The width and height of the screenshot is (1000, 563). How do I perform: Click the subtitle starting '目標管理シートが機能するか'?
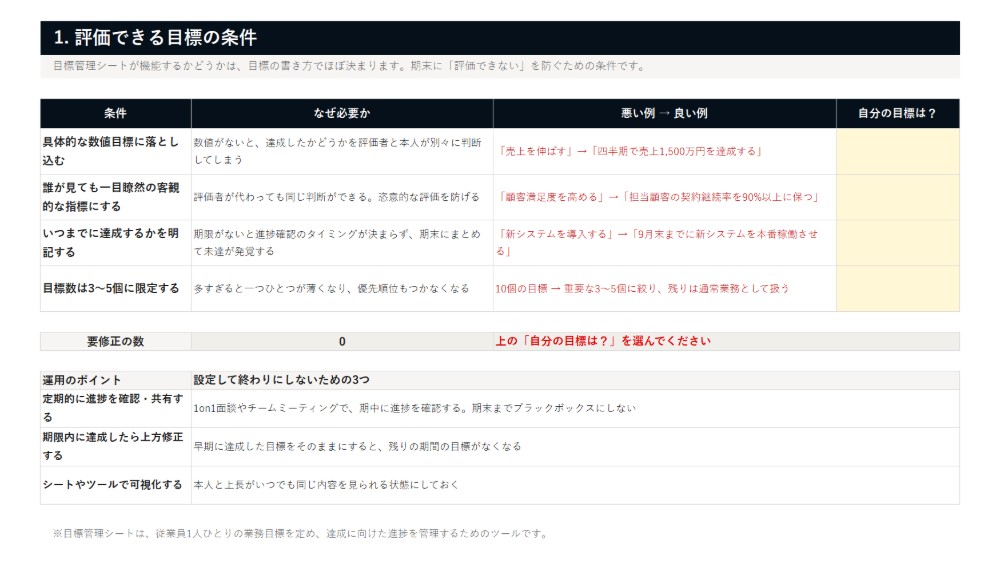click(349, 66)
